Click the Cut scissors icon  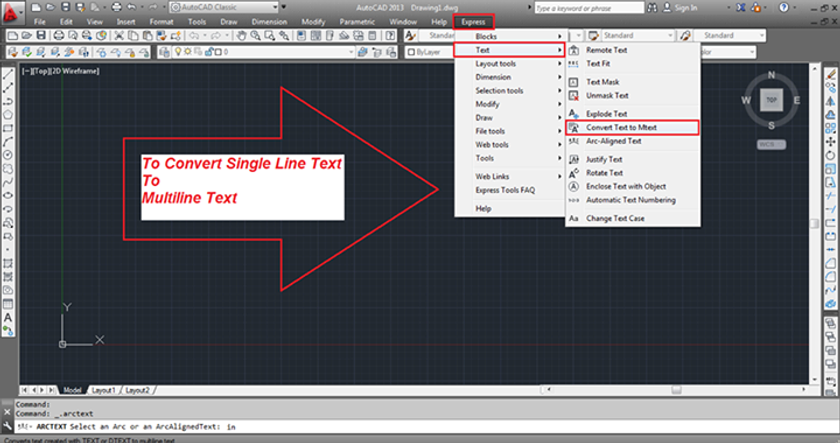pos(119,36)
